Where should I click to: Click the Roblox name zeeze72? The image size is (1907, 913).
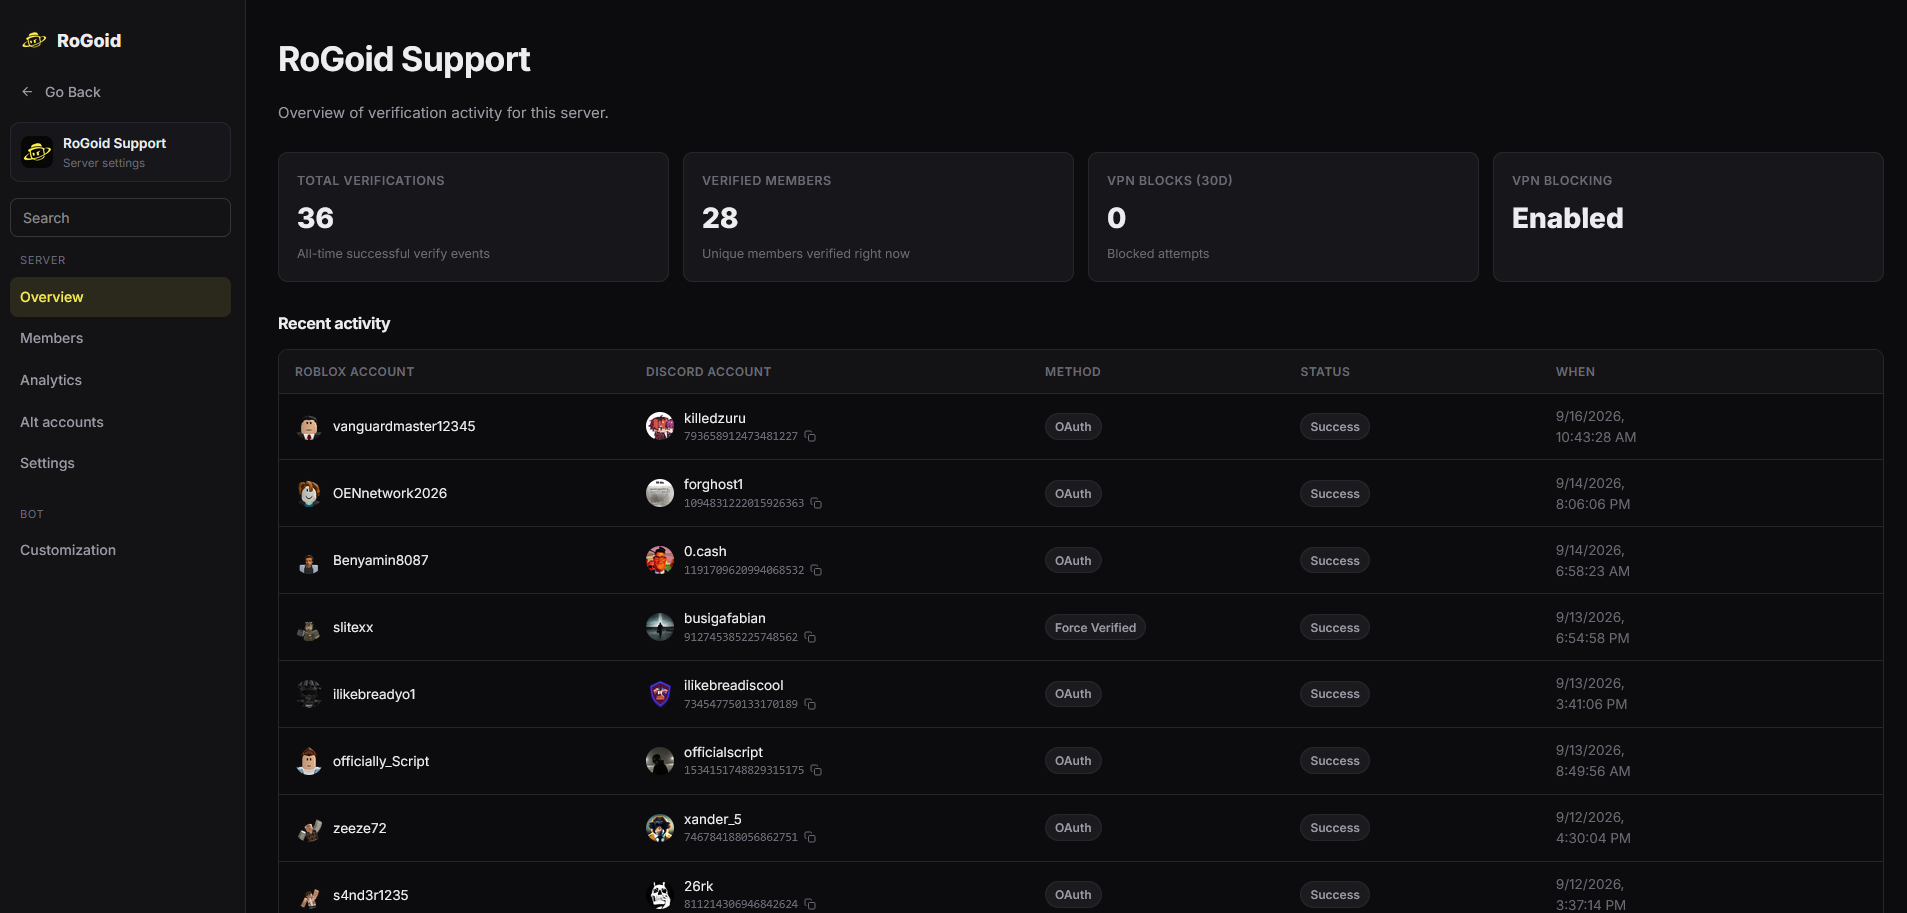click(360, 828)
